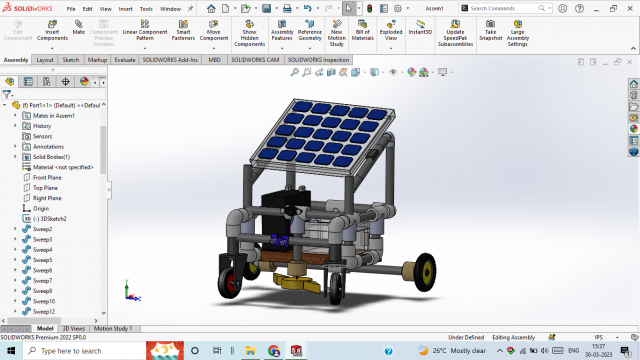Switch to the Evaluate tab
The width and height of the screenshot is (640, 360).
[124, 60]
